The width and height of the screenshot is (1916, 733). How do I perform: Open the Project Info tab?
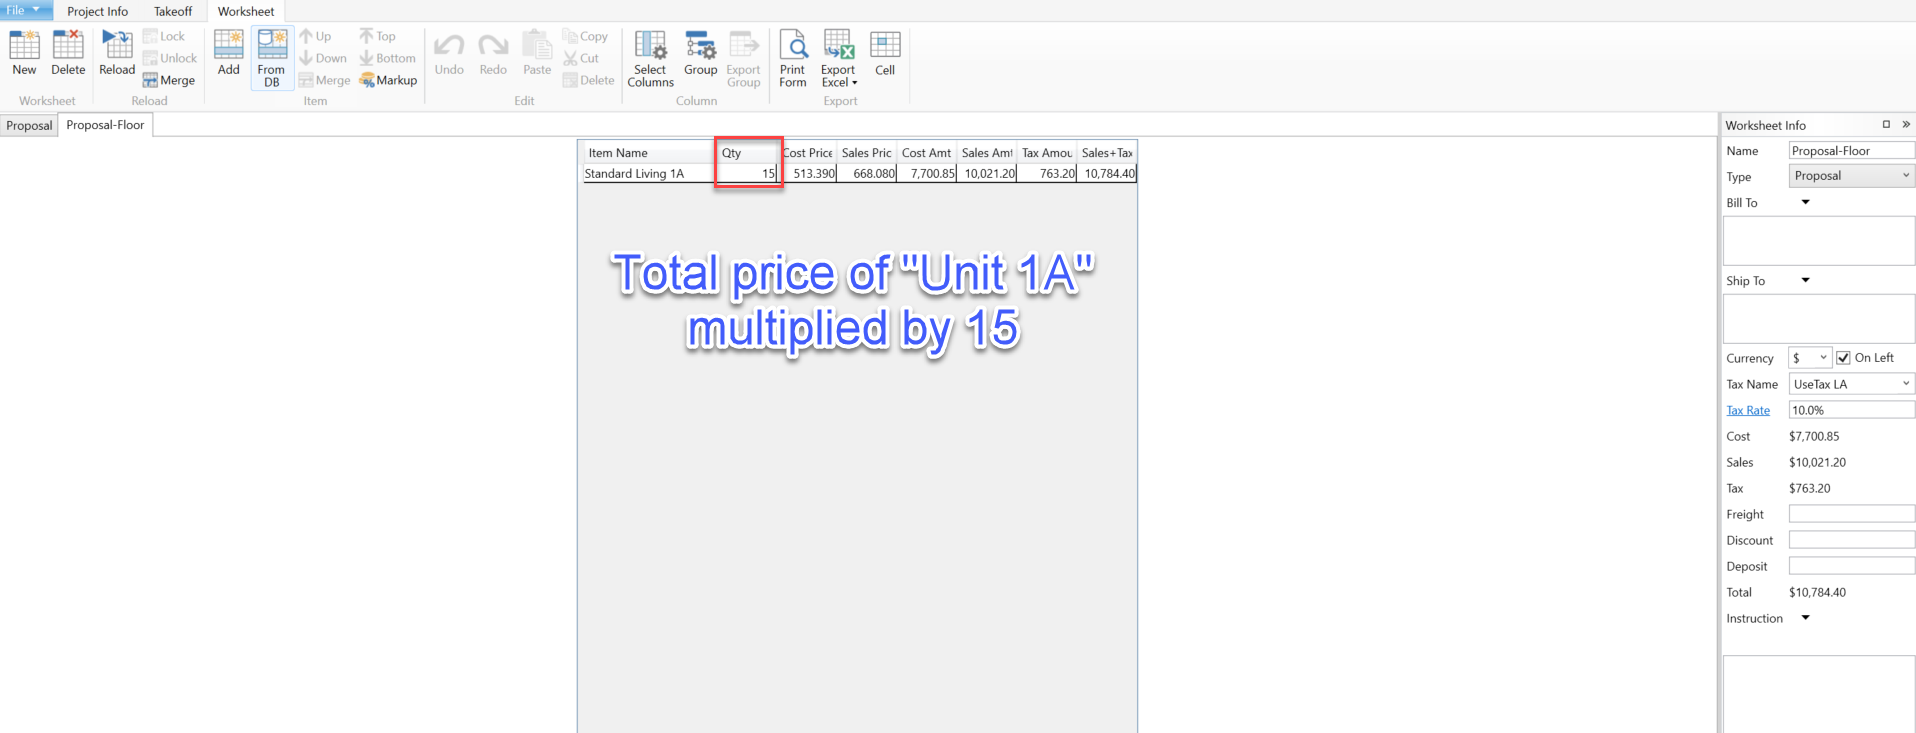[x=97, y=11]
